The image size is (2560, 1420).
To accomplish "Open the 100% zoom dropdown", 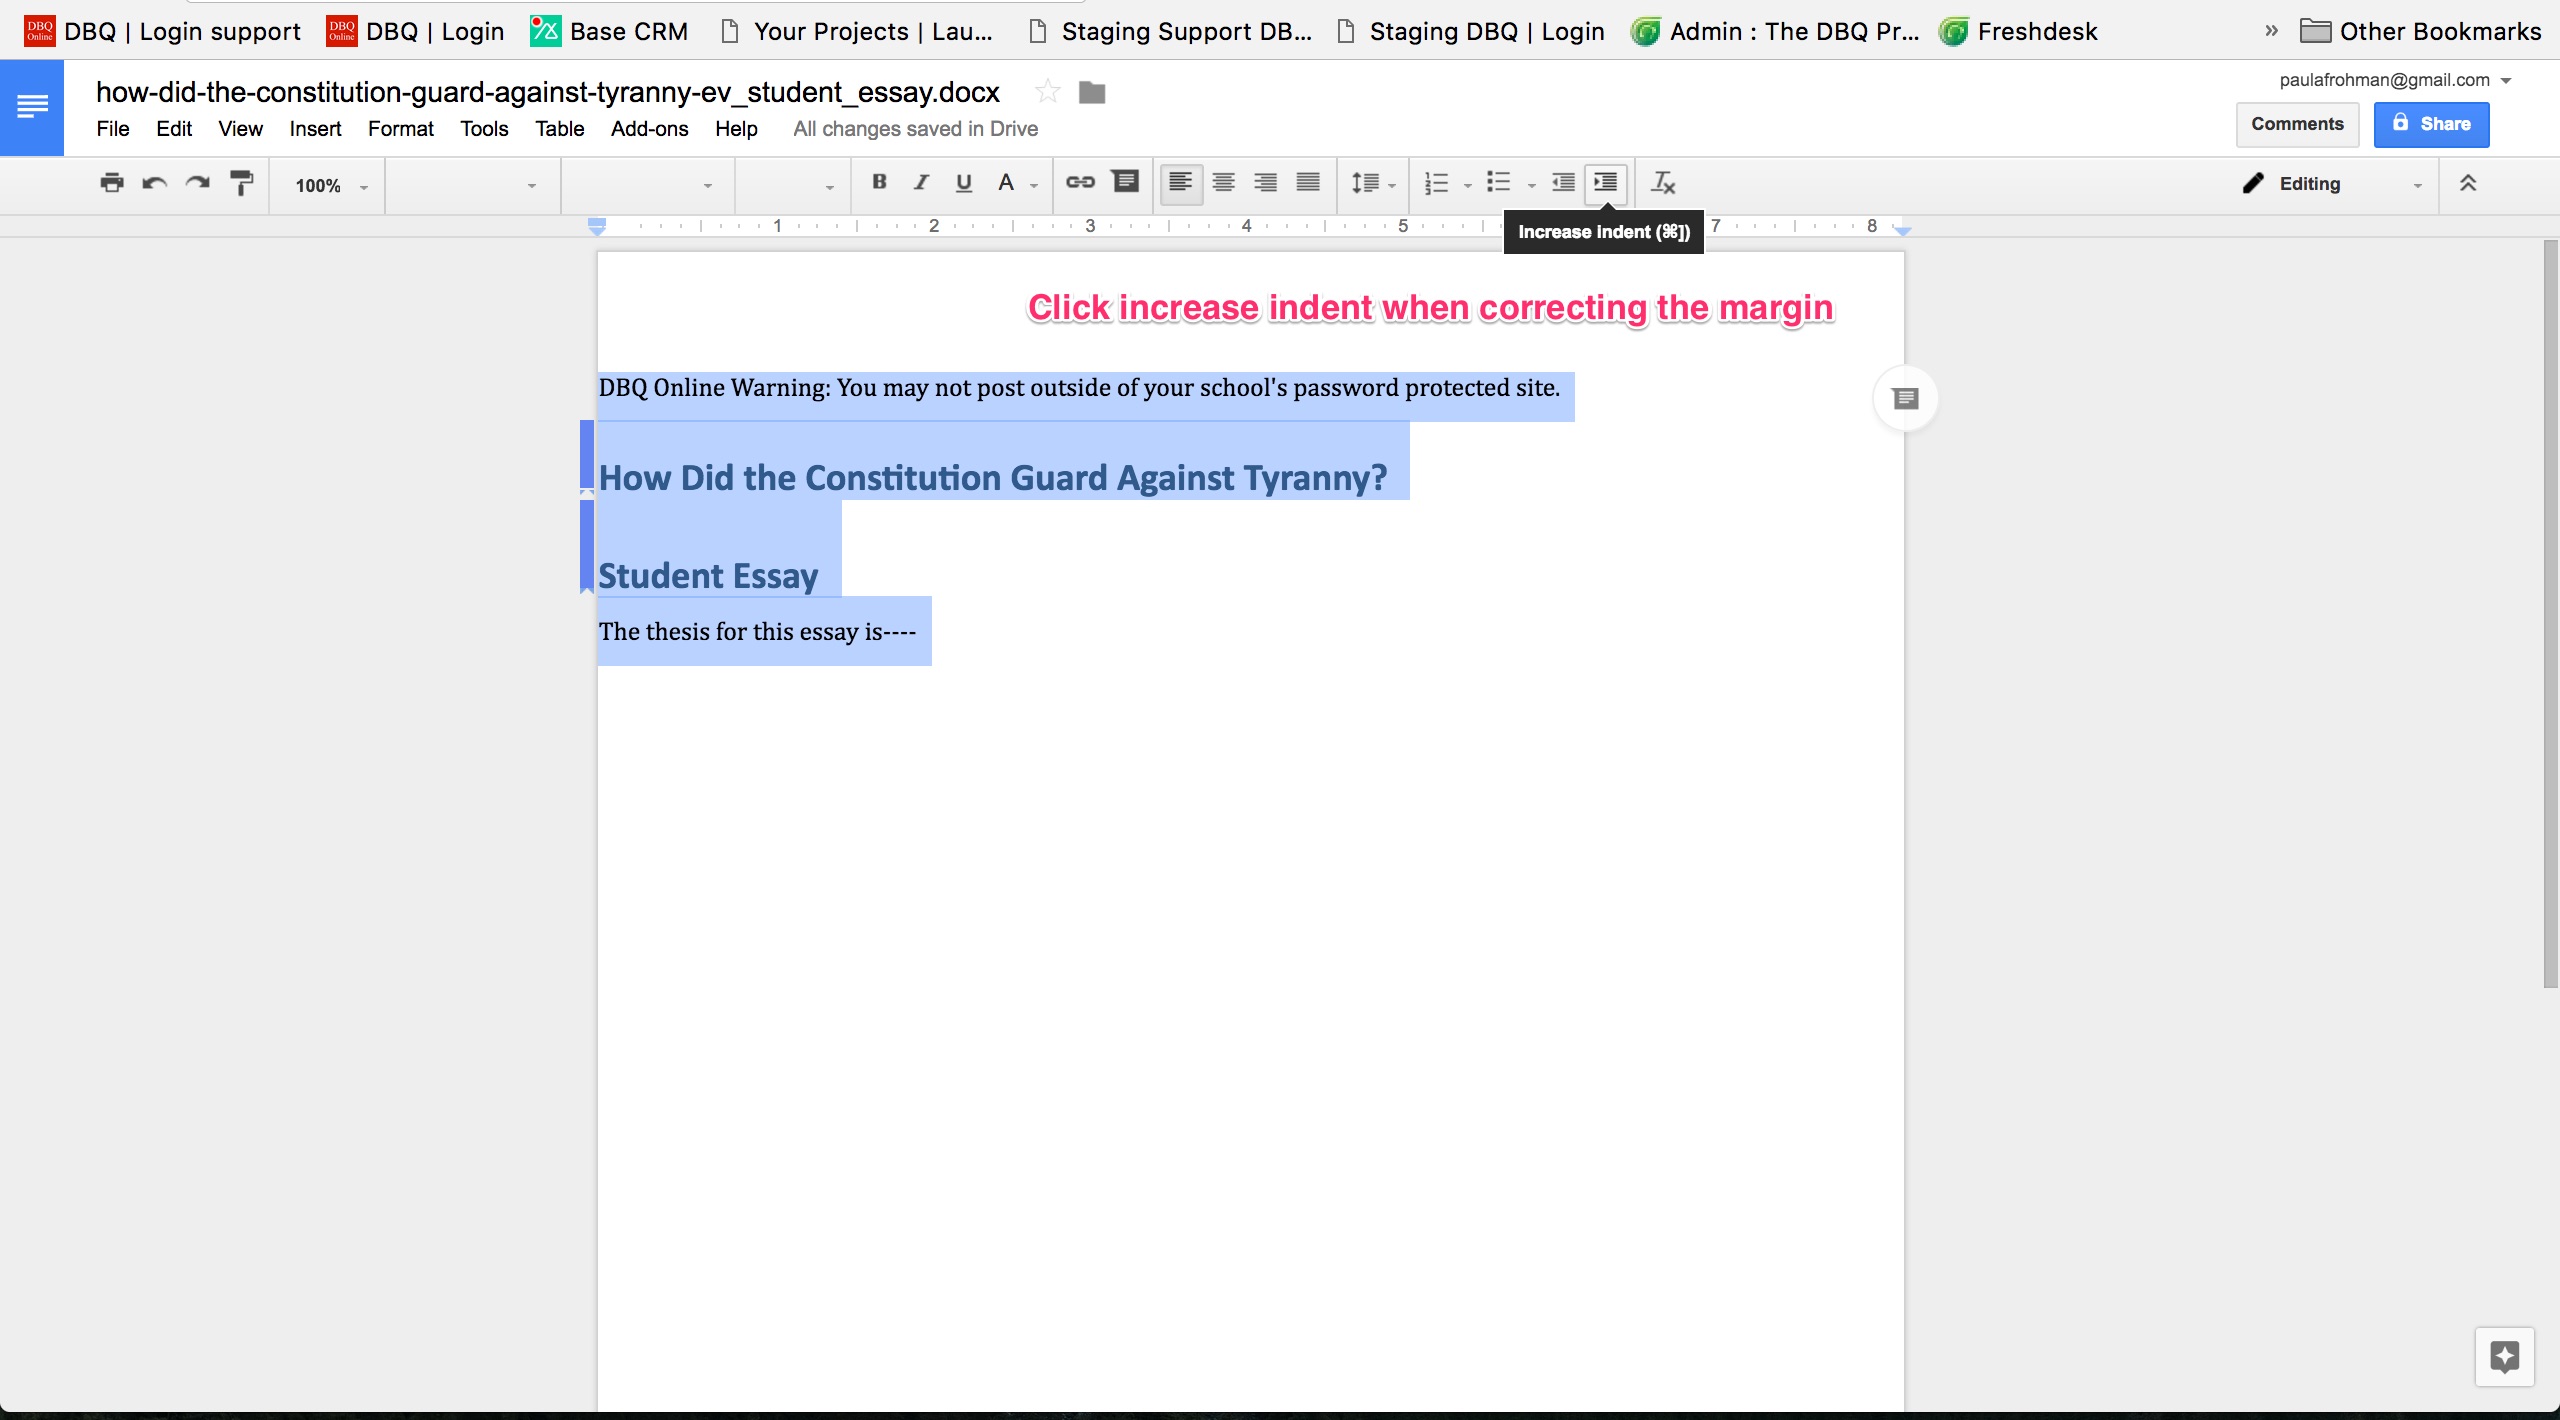I will [331, 186].
